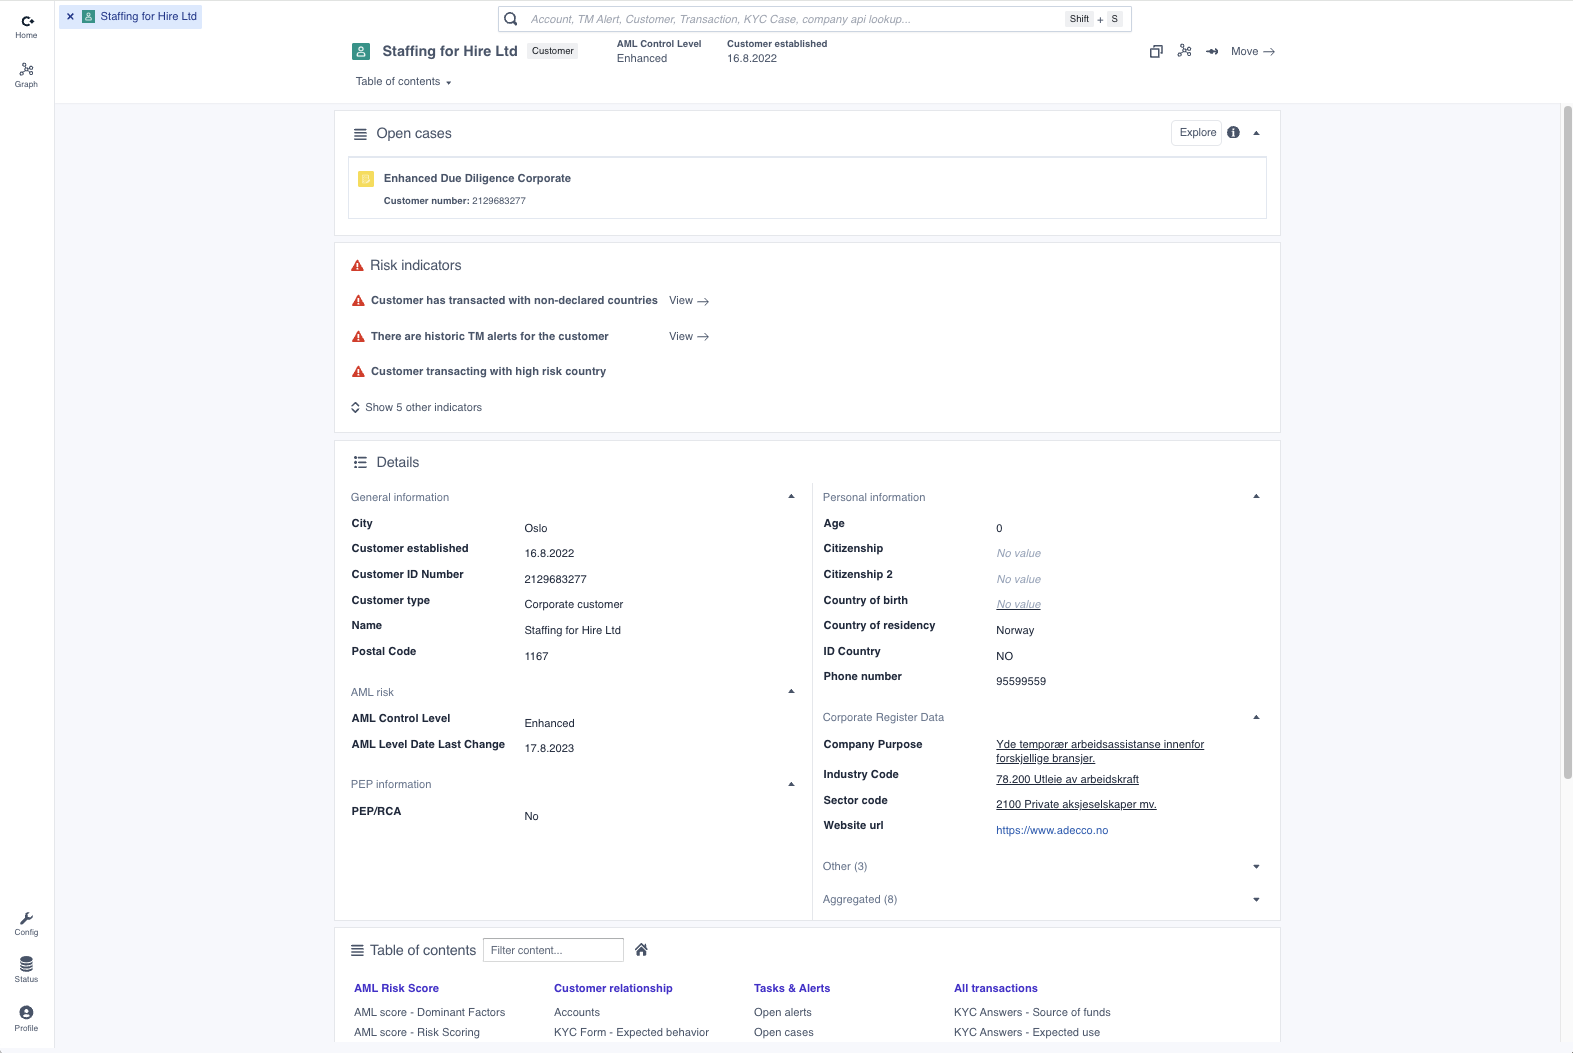Open Config wrench icon in sidebar
This screenshot has width=1573, height=1053.
point(27,923)
